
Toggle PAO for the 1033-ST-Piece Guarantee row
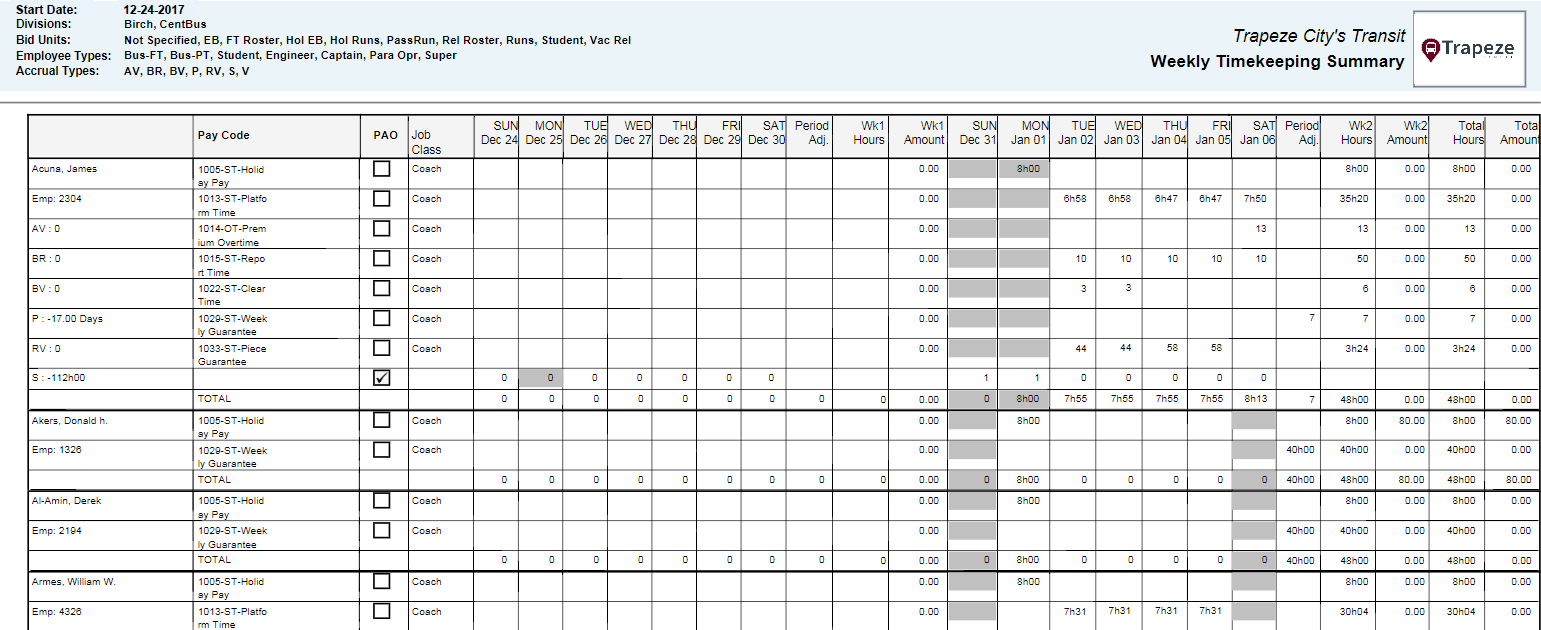(383, 347)
